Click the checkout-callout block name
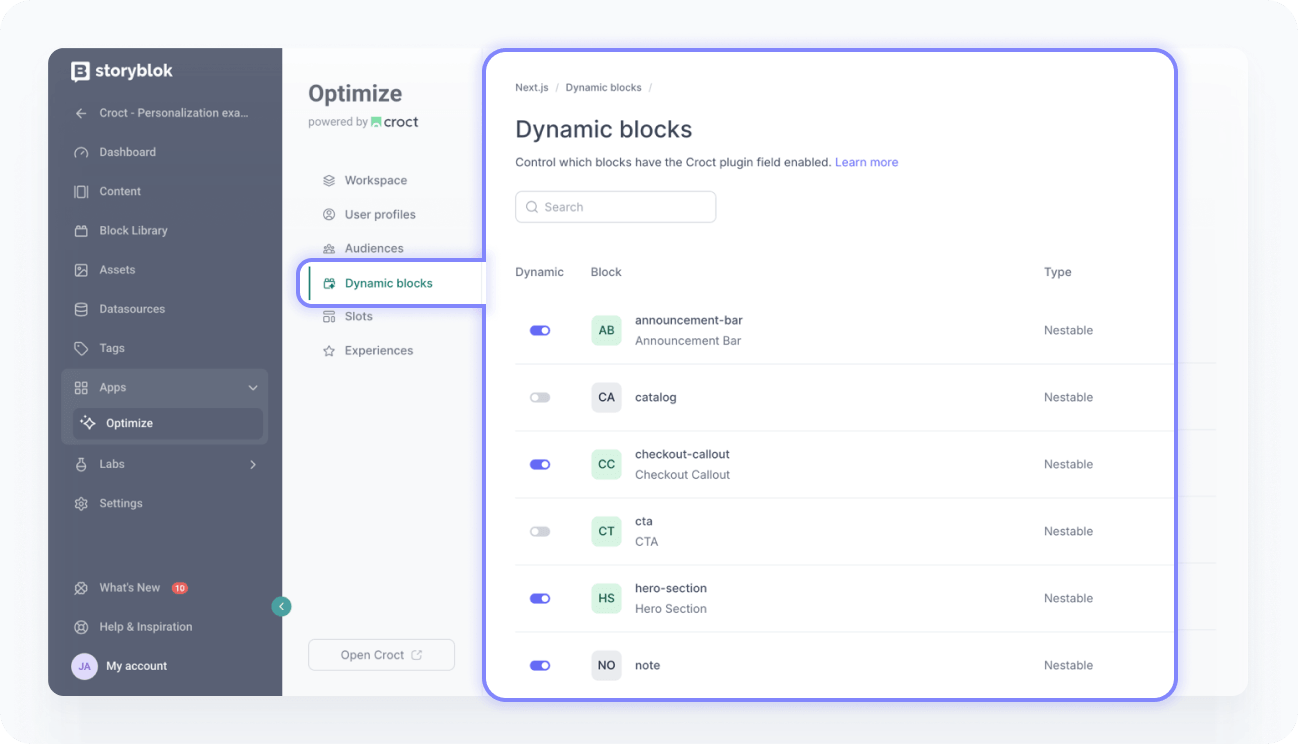 click(683, 454)
